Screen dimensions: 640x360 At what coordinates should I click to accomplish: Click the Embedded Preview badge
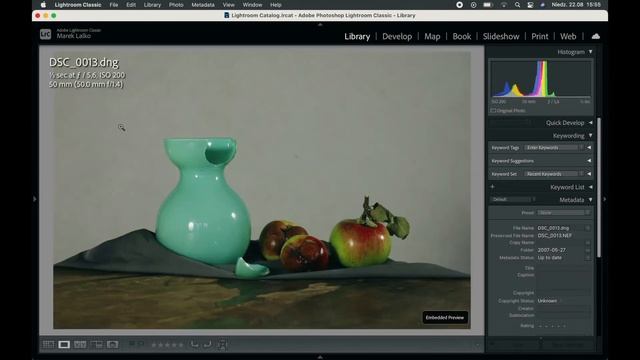(x=445, y=318)
